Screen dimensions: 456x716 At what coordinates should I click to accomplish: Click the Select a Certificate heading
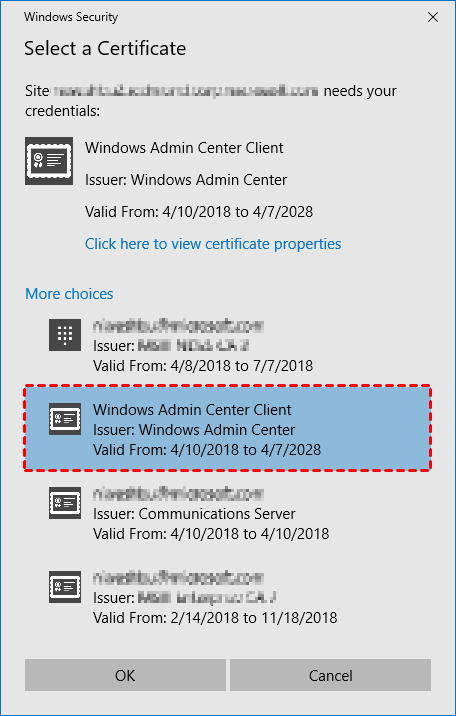pyautogui.click(x=105, y=48)
